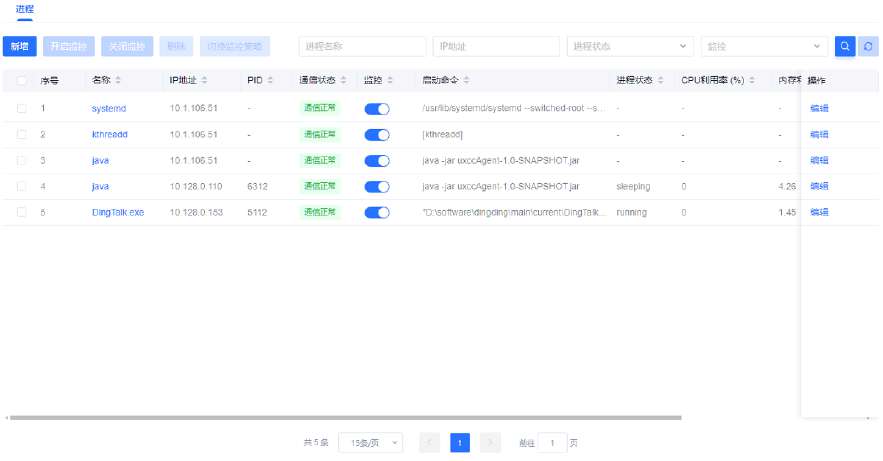Click 编辑 link for PID 6312 java row
This screenshot has height=461, width=883.
pyautogui.click(x=819, y=186)
